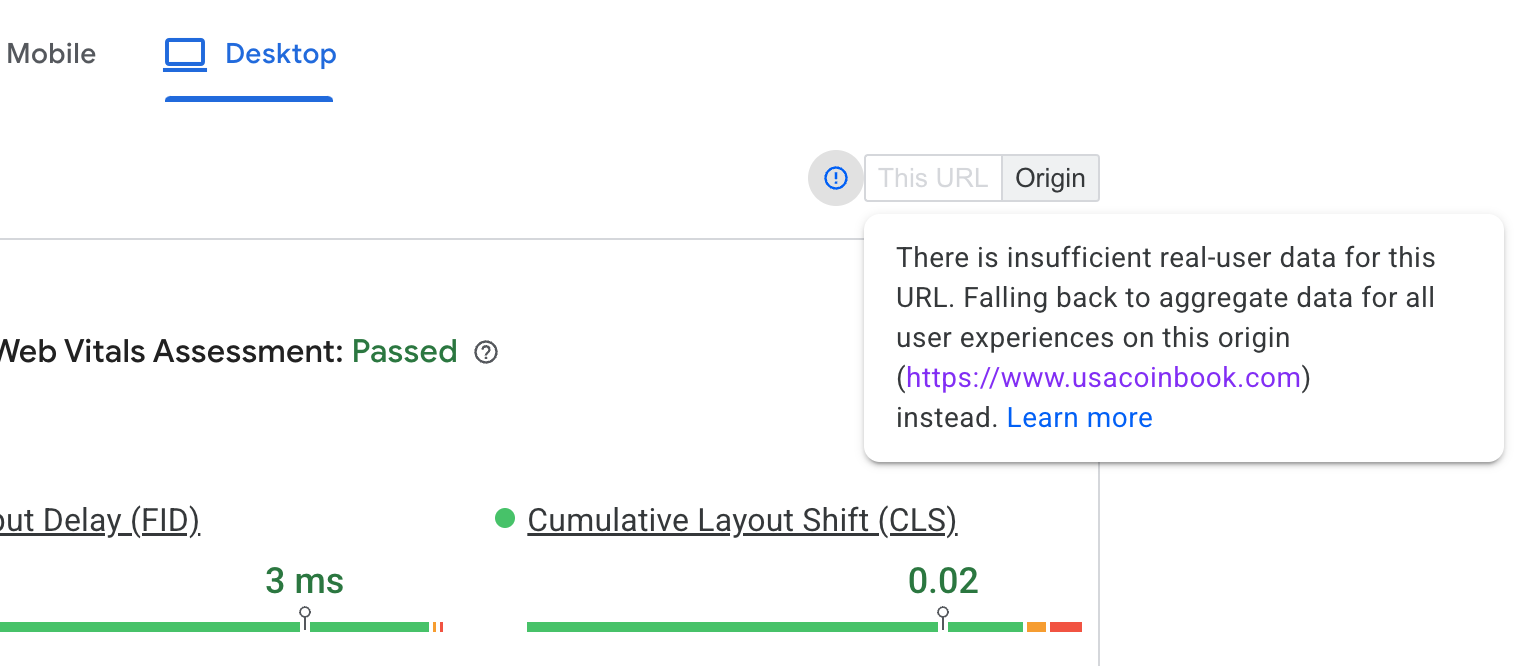Click the Learn more link

[x=1080, y=418]
